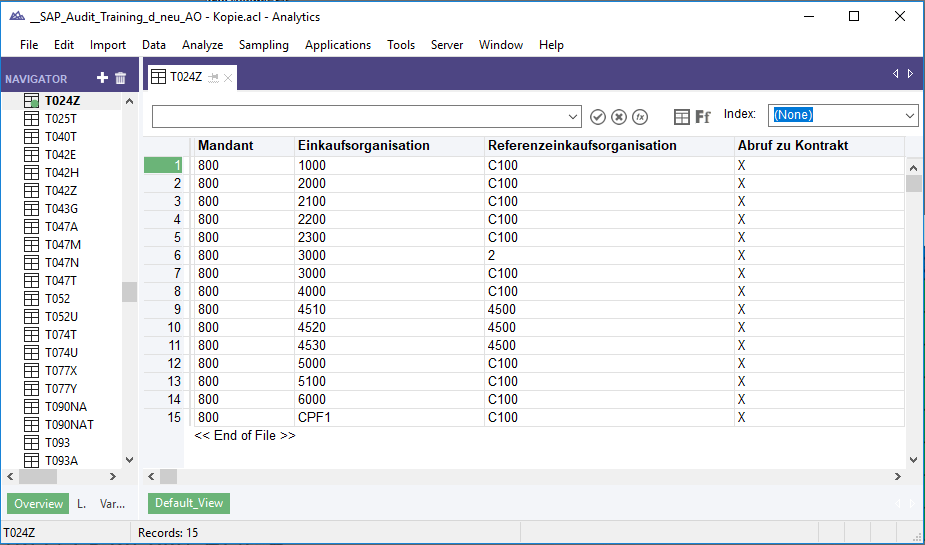925x545 pixels.
Task: Open table T047M in Navigator
Action: [63, 245]
